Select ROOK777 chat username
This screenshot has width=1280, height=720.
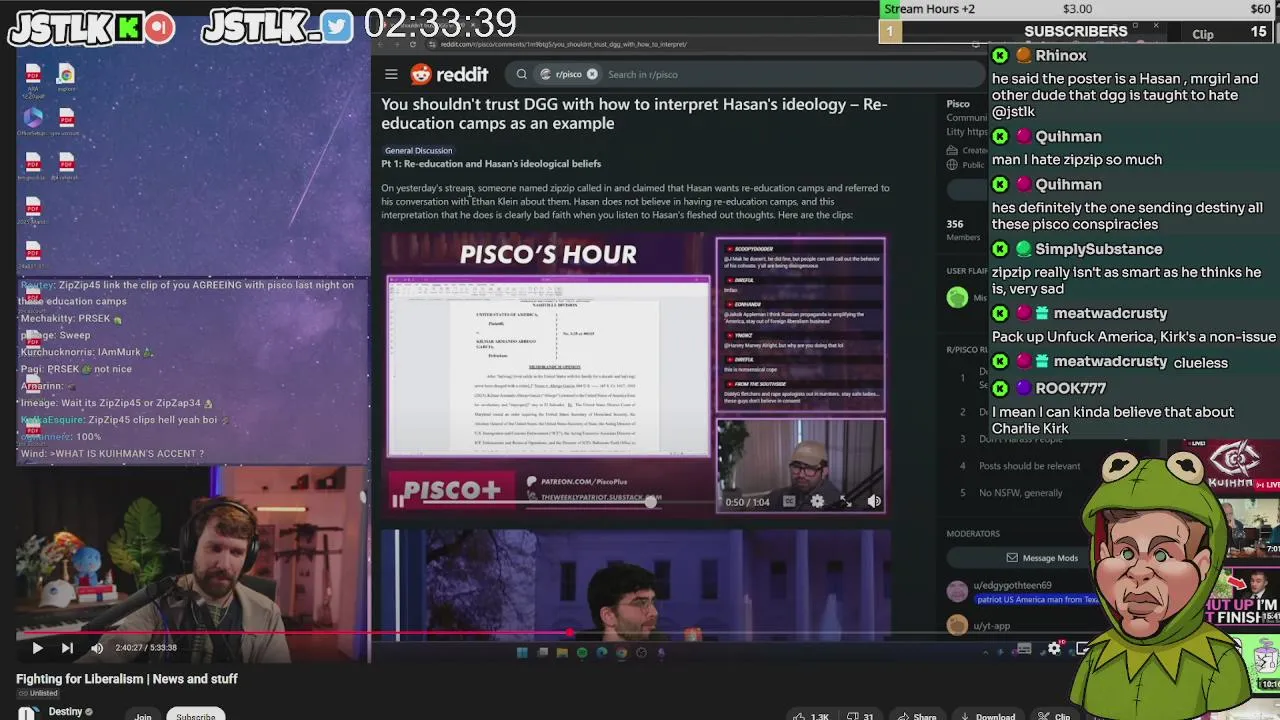point(1071,388)
